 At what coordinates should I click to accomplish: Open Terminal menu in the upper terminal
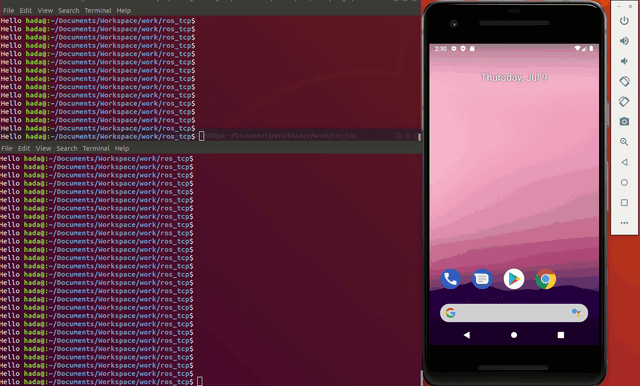click(x=98, y=11)
